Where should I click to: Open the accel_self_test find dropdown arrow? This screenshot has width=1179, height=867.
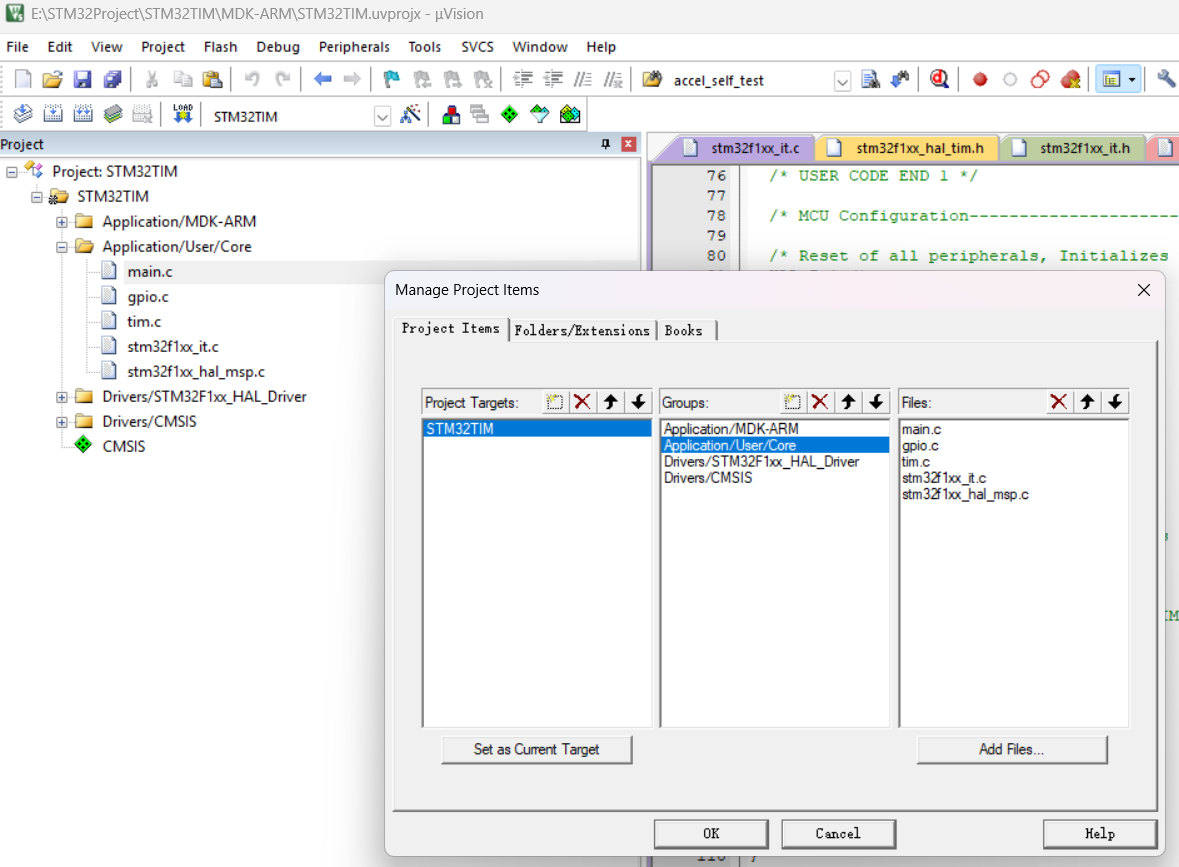point(842,80)
